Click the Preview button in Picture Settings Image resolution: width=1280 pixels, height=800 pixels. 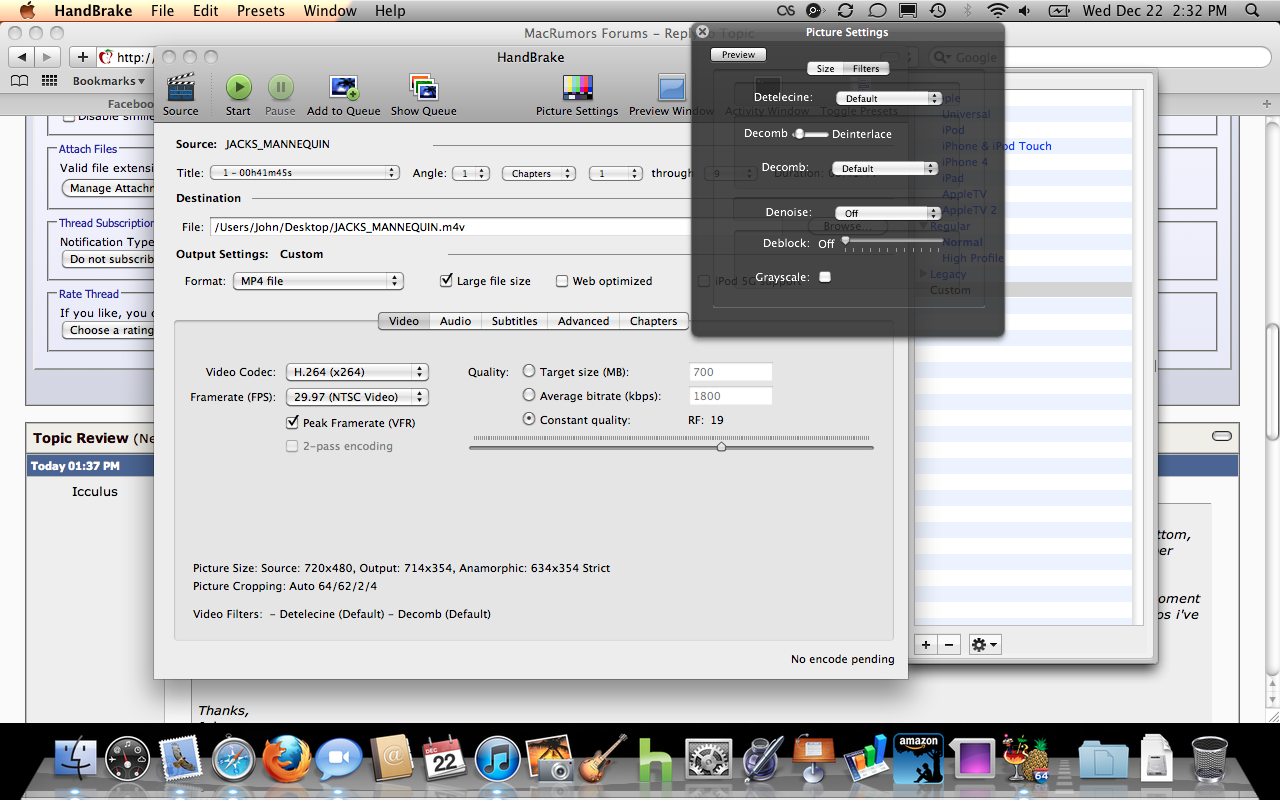[738, 55]
